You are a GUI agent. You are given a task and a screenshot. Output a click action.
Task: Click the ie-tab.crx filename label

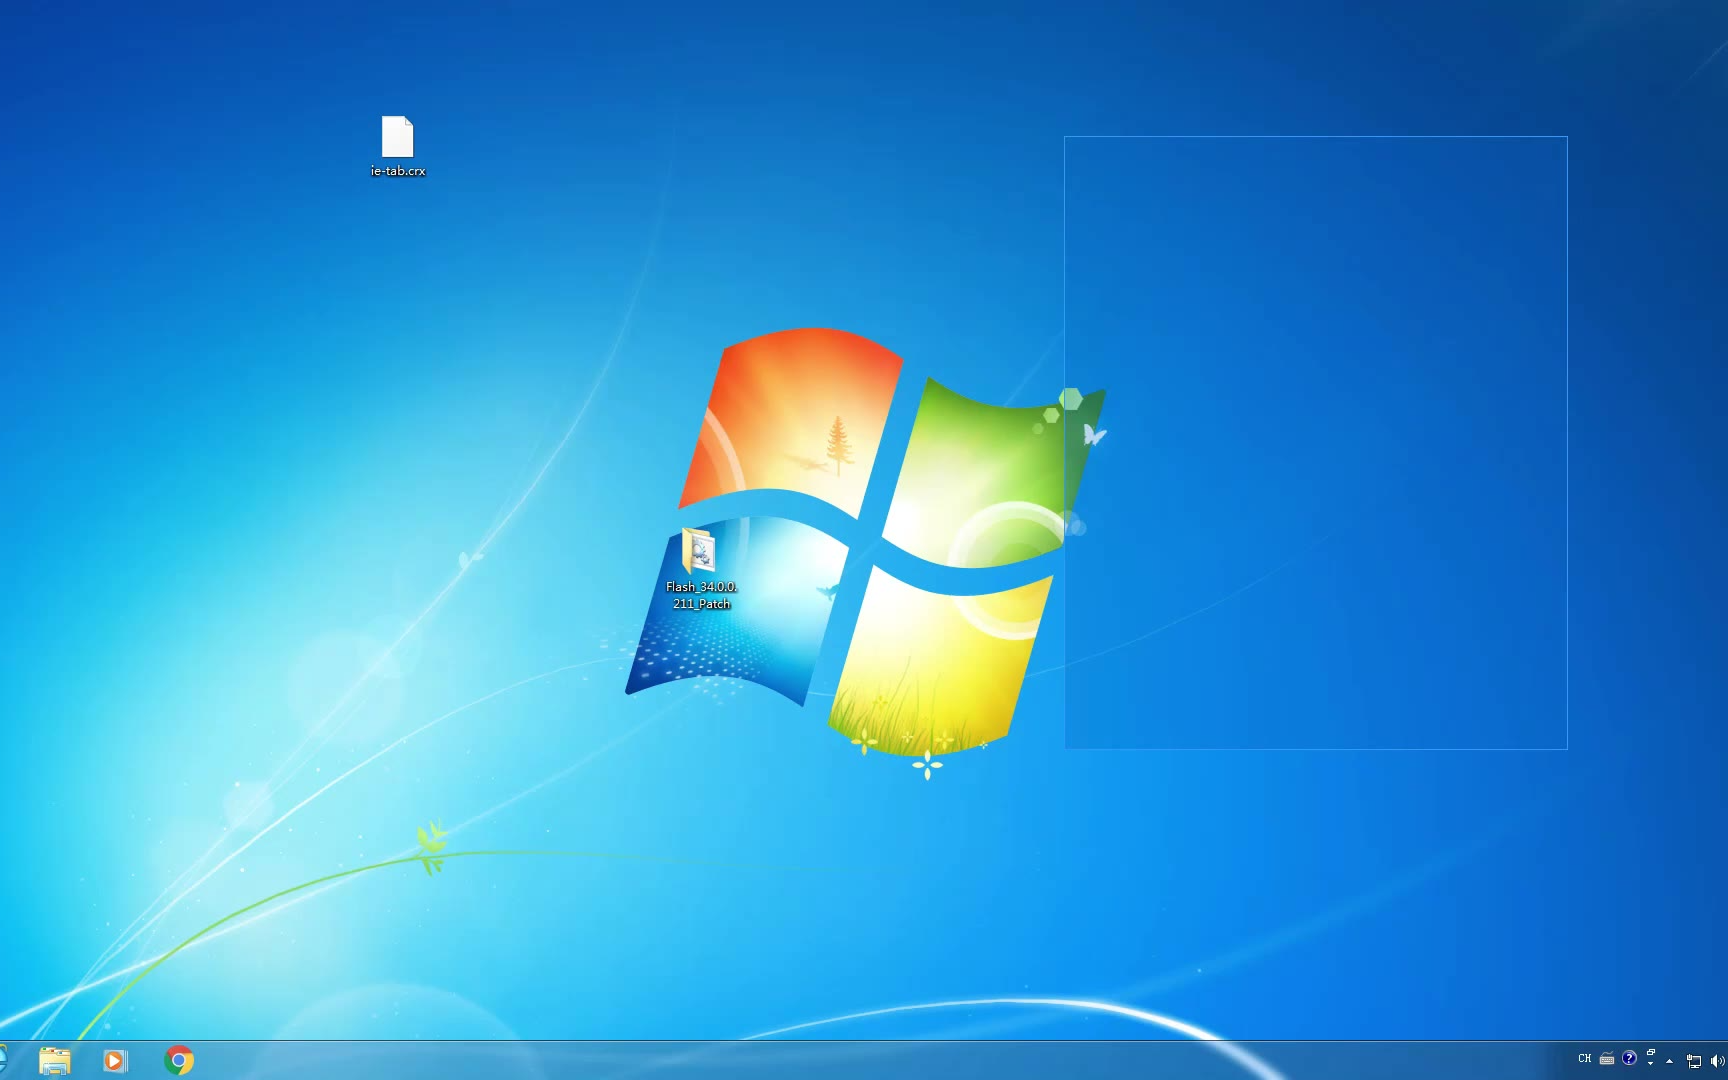[398, 171]
